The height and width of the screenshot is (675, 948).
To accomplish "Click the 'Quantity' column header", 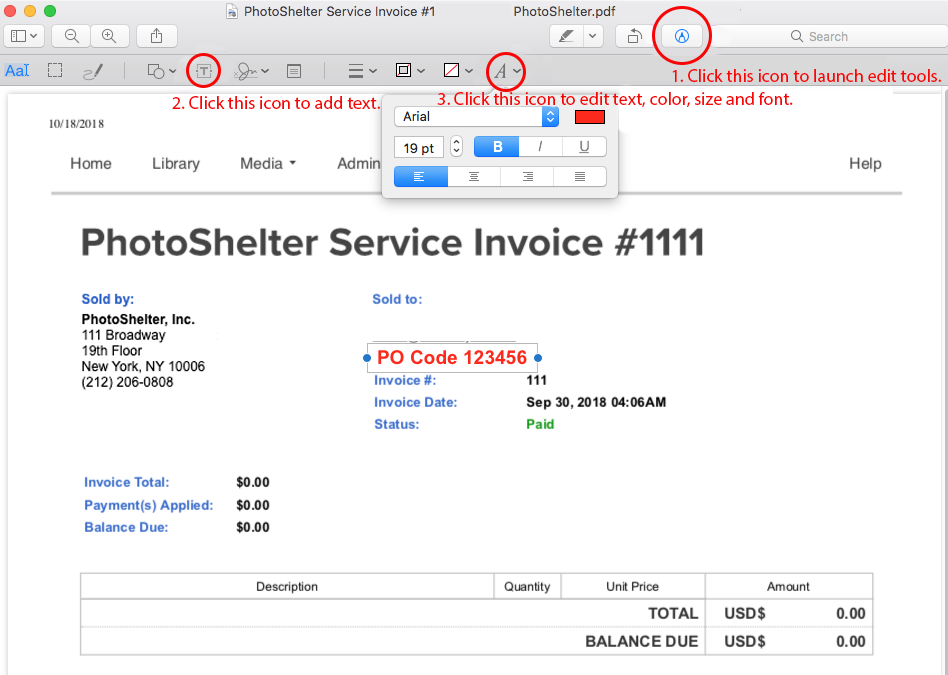I will pos(527,587).
